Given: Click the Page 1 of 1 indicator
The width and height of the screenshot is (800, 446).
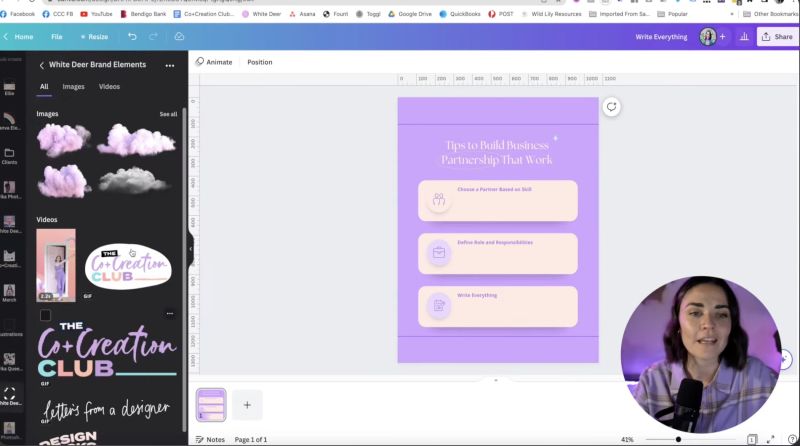Looking at the screenshot, I should (x=251, y=439).
